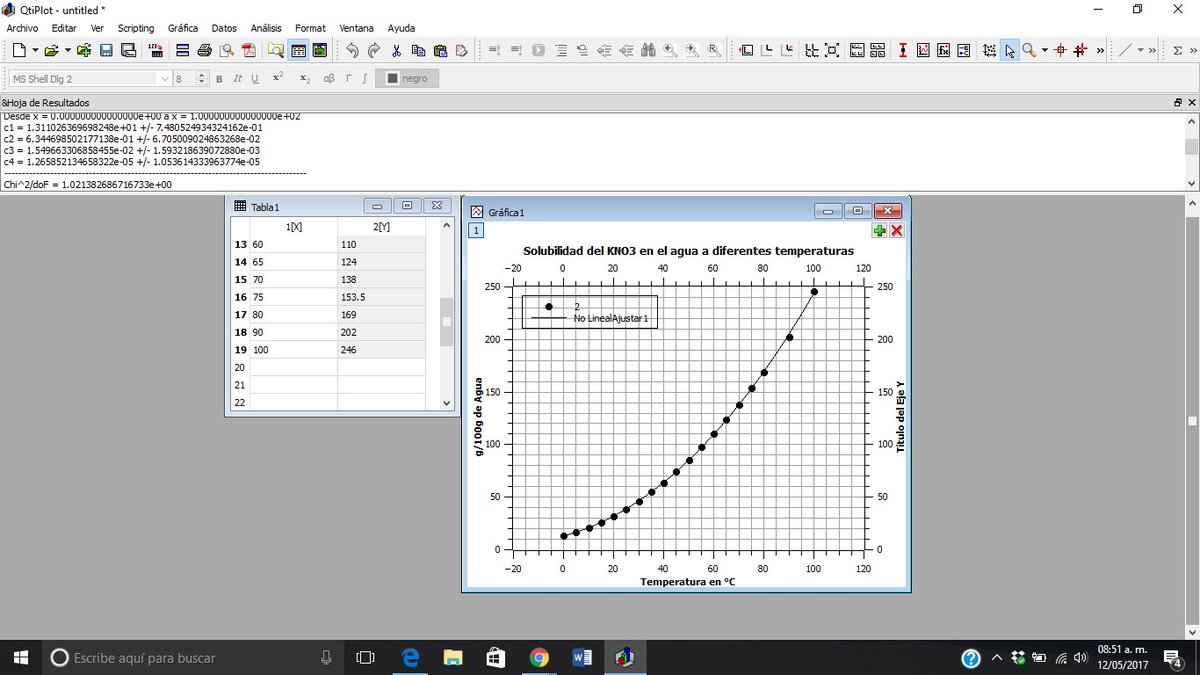The width and height of the screenshot is (1200, 675).
Task: Add a layer with green plus icon
Action: tap(880, 231)
